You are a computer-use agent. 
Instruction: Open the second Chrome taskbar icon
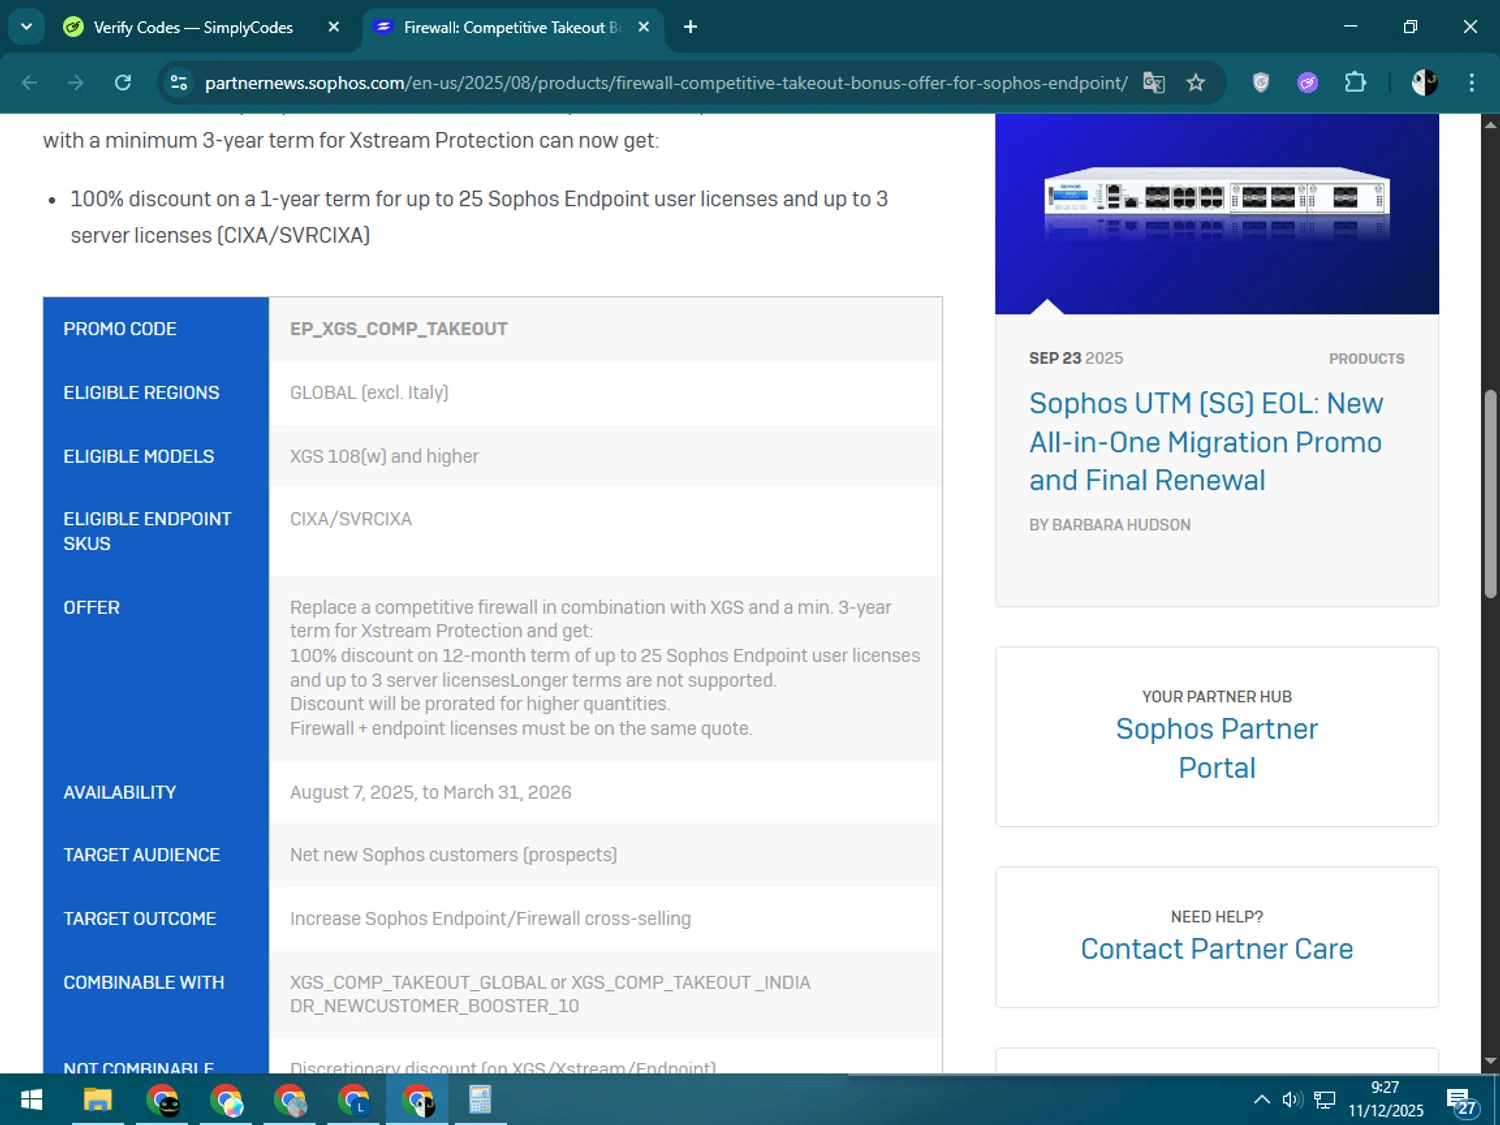pos(227,1100)
